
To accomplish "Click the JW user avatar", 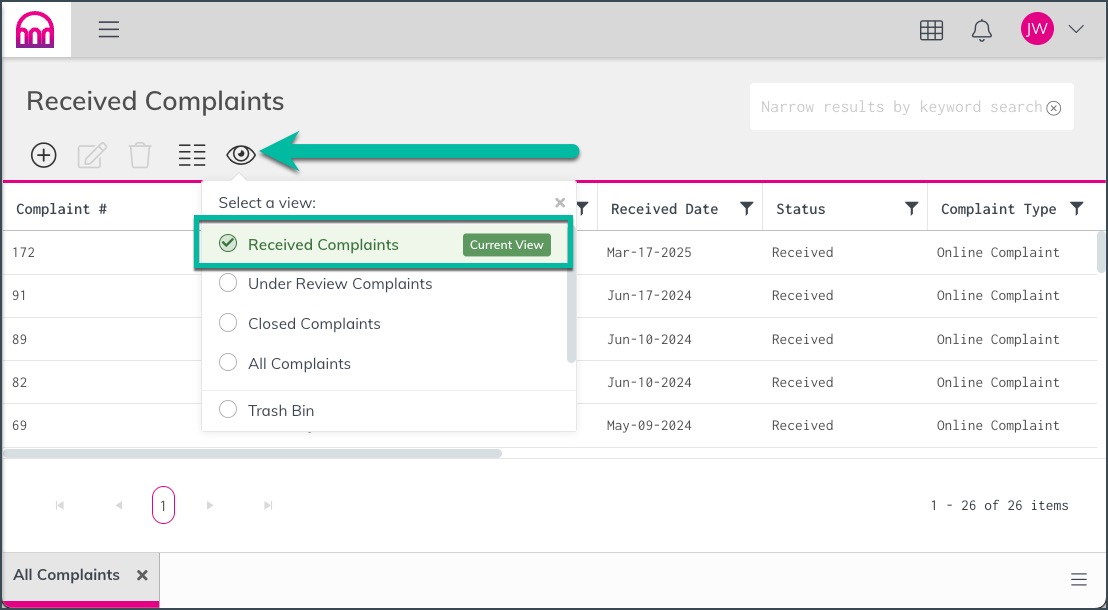I will click(1037, 29).
